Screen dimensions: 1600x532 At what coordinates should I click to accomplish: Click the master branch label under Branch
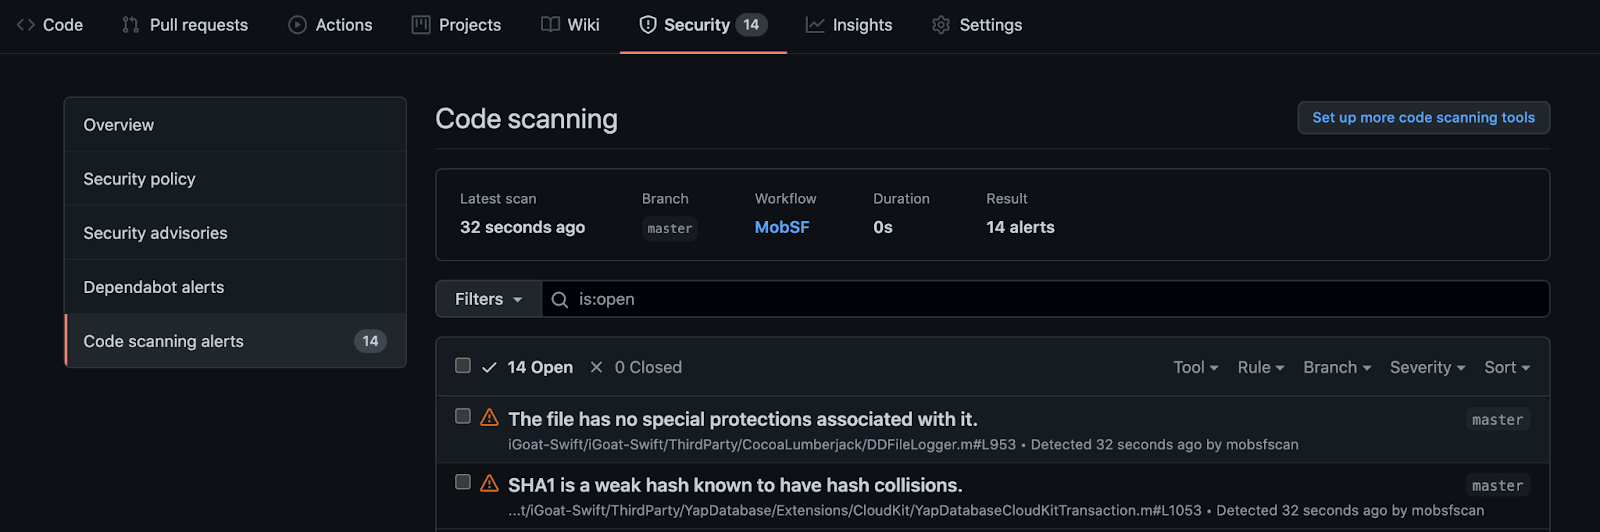pyautogui.click(x=670, y=228)
